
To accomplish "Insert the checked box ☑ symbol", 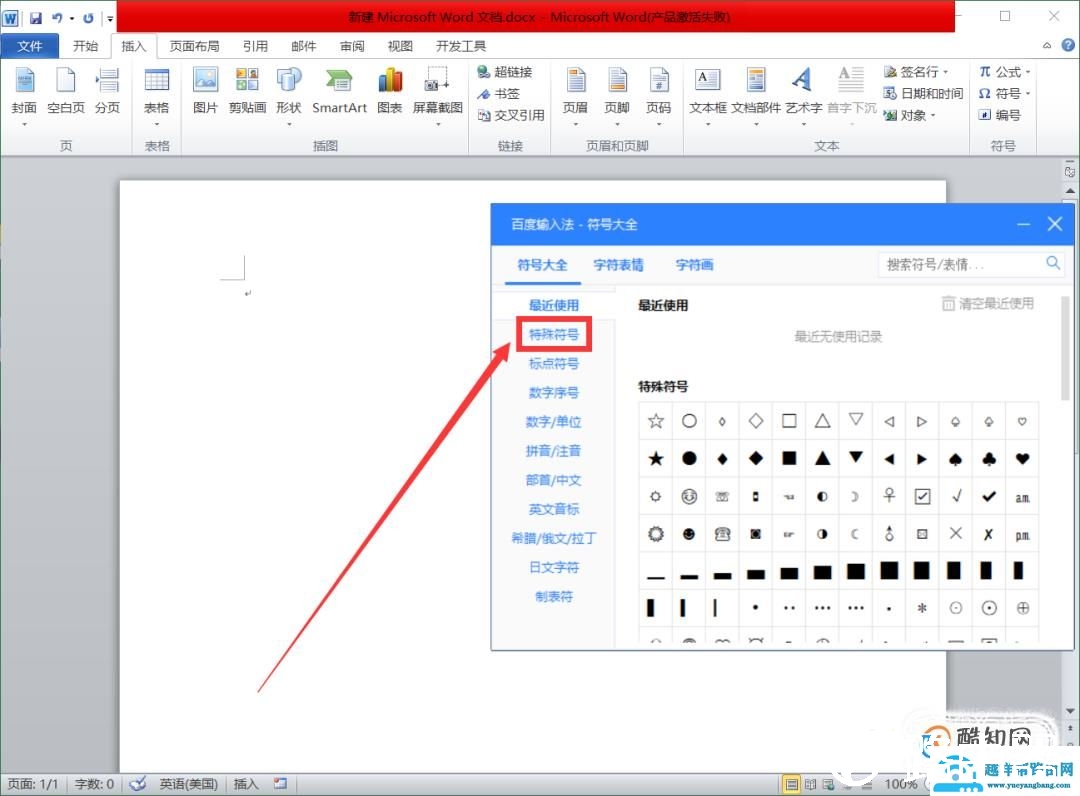I will [922, 496].
